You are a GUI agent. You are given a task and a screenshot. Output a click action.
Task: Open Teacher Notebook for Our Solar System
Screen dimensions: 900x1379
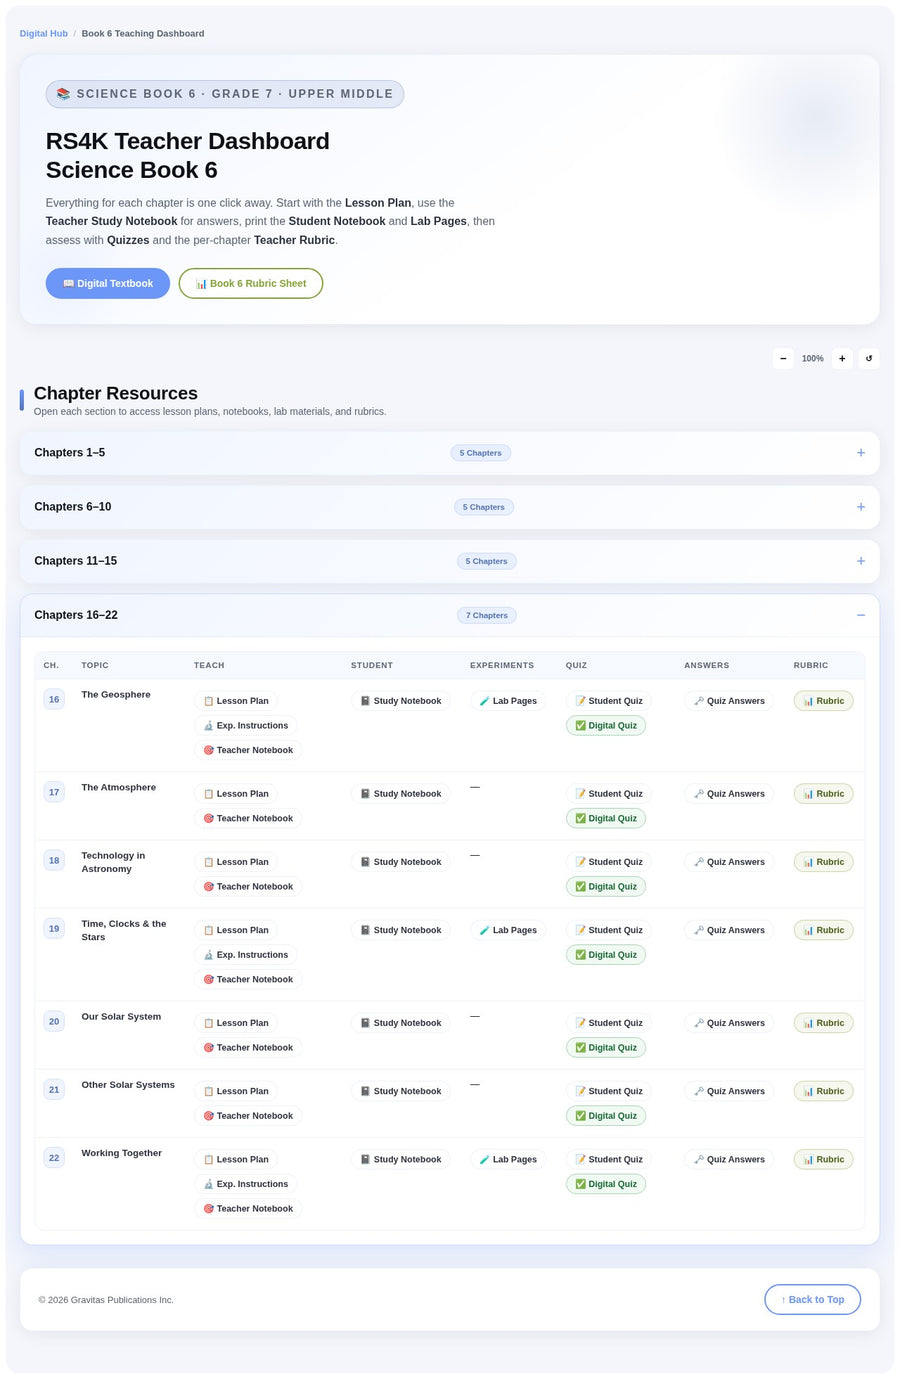click(248, 1047)
